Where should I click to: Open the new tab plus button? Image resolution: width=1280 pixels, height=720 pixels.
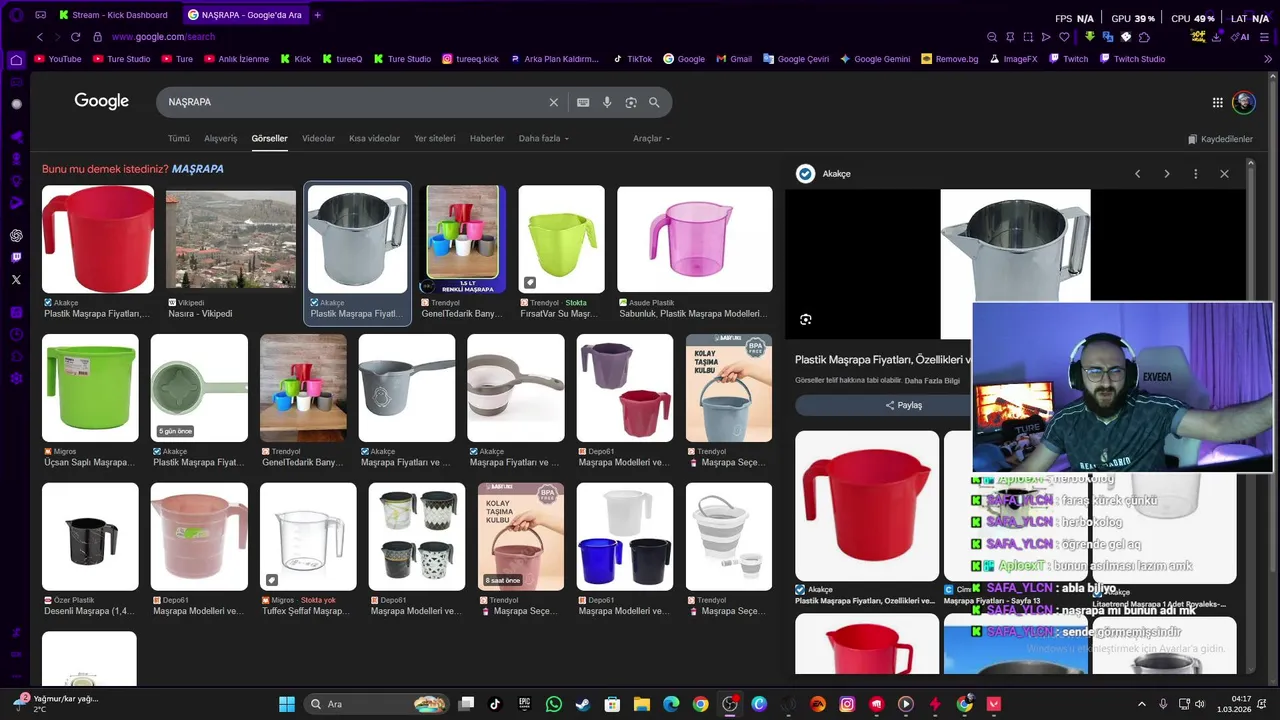click(x=318, y=15)
